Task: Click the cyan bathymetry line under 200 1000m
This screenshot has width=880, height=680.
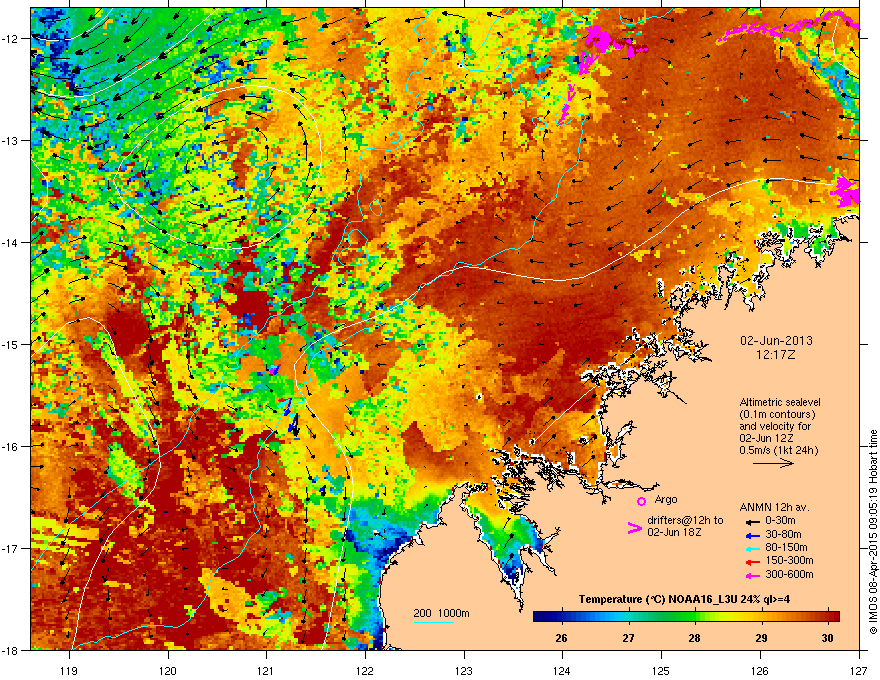Action: coord(434,622)
